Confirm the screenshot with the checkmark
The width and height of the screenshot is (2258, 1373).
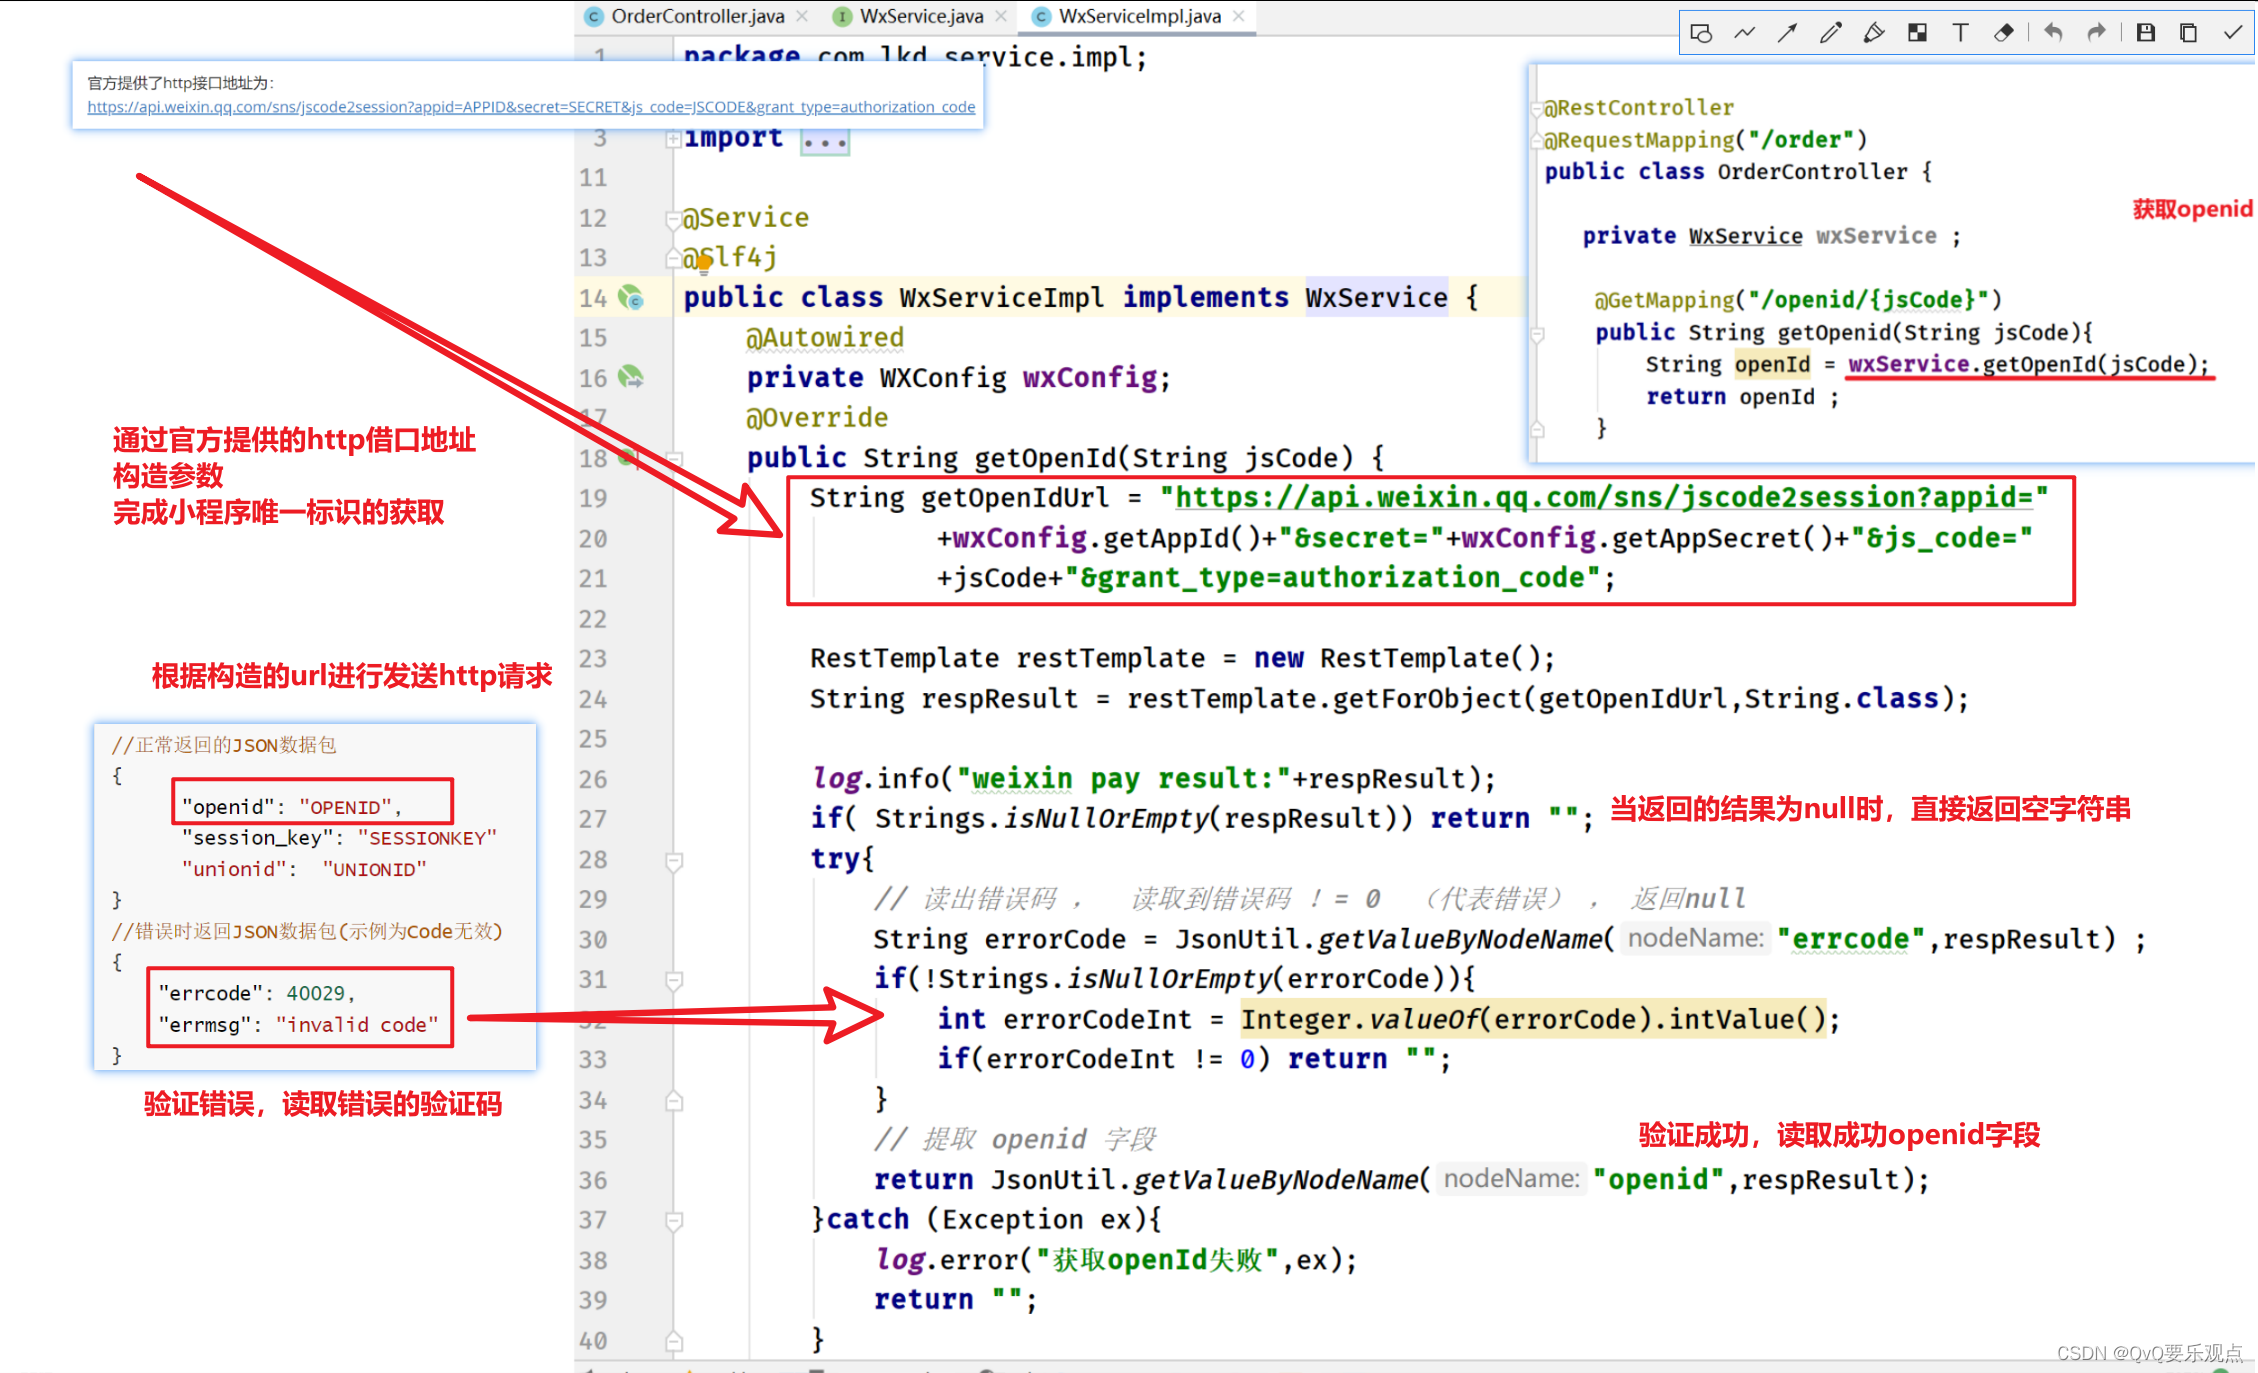(x=2232, y=33)
